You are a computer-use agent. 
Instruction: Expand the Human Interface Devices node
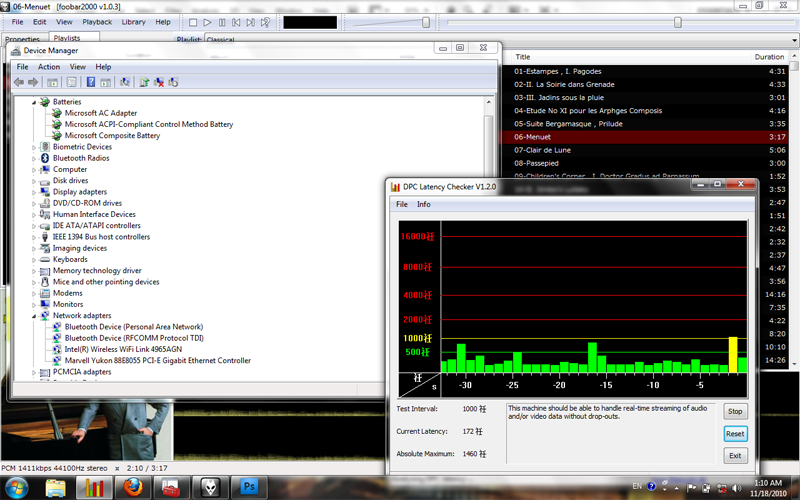click(34, 214)
